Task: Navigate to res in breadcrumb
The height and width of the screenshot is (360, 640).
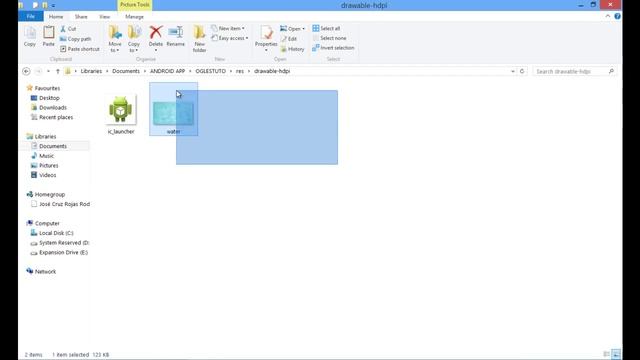Action: pyautogui.click(x=240, y=71)
